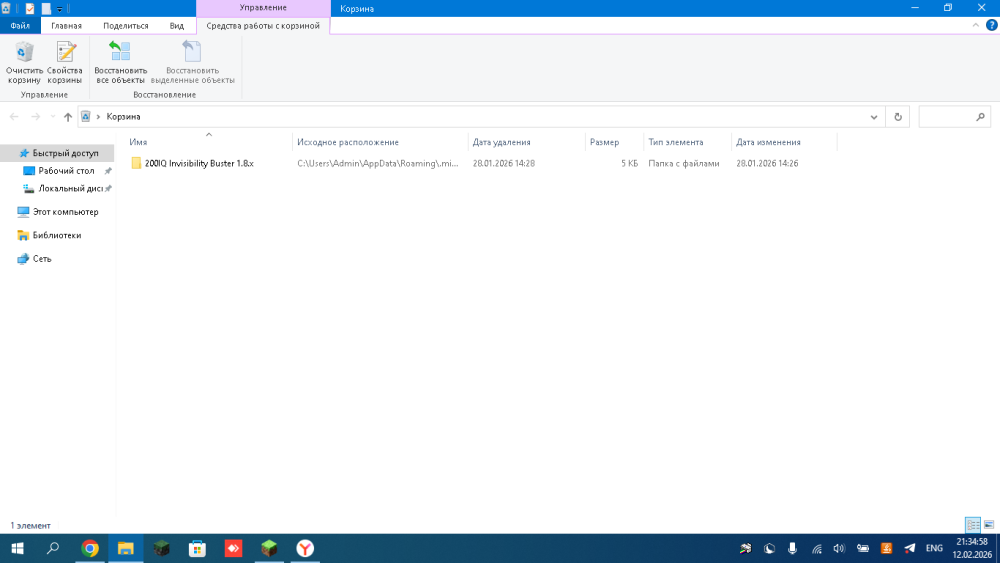Open taskbar search magnifier
Screen dimensions: 1000x563
pos(54,548)
